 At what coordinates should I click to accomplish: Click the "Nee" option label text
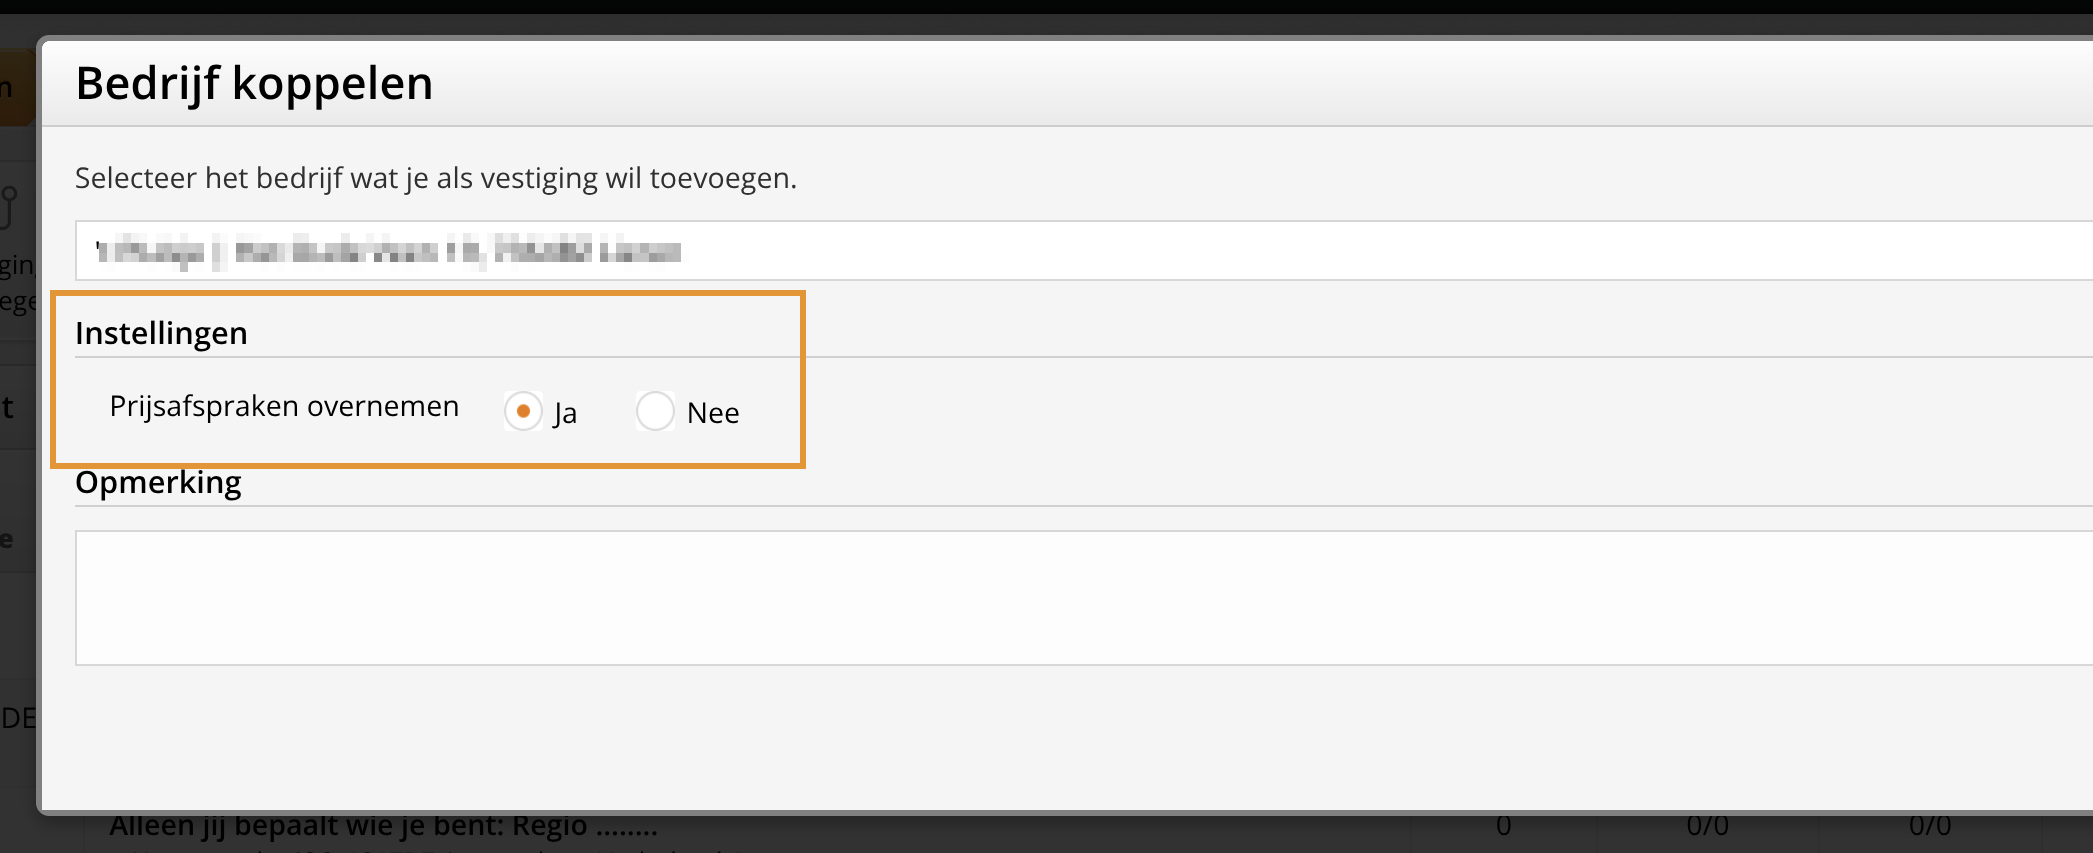point(713,413)
